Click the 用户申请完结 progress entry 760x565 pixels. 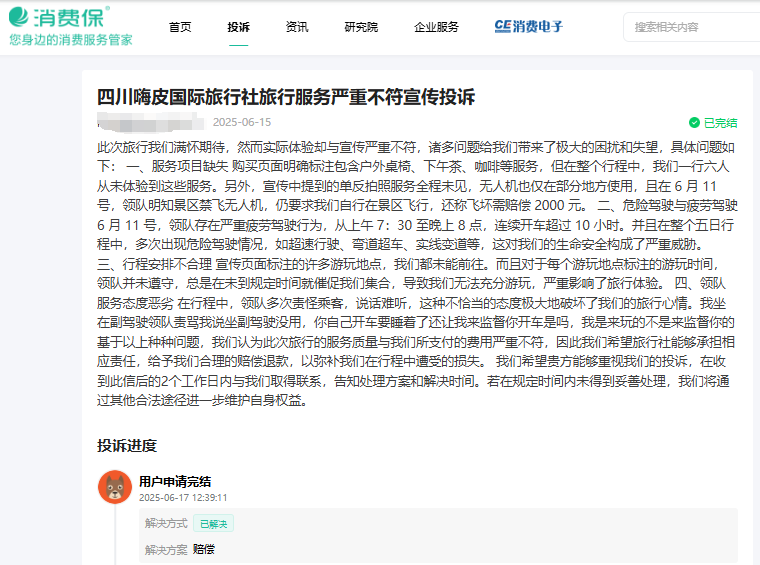point(175,482)
